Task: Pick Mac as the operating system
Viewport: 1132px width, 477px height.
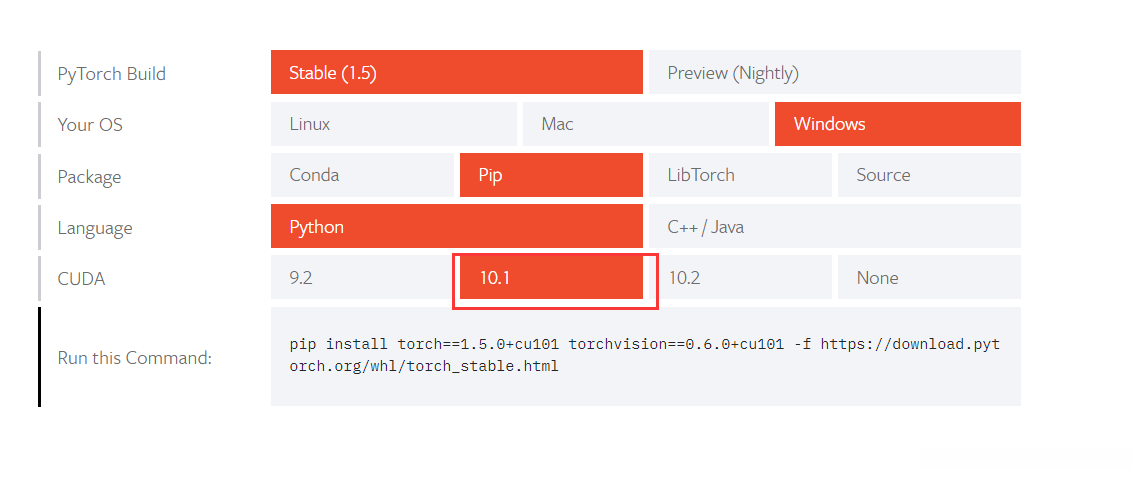Action: pyautogui.click(x=645, y=124)
